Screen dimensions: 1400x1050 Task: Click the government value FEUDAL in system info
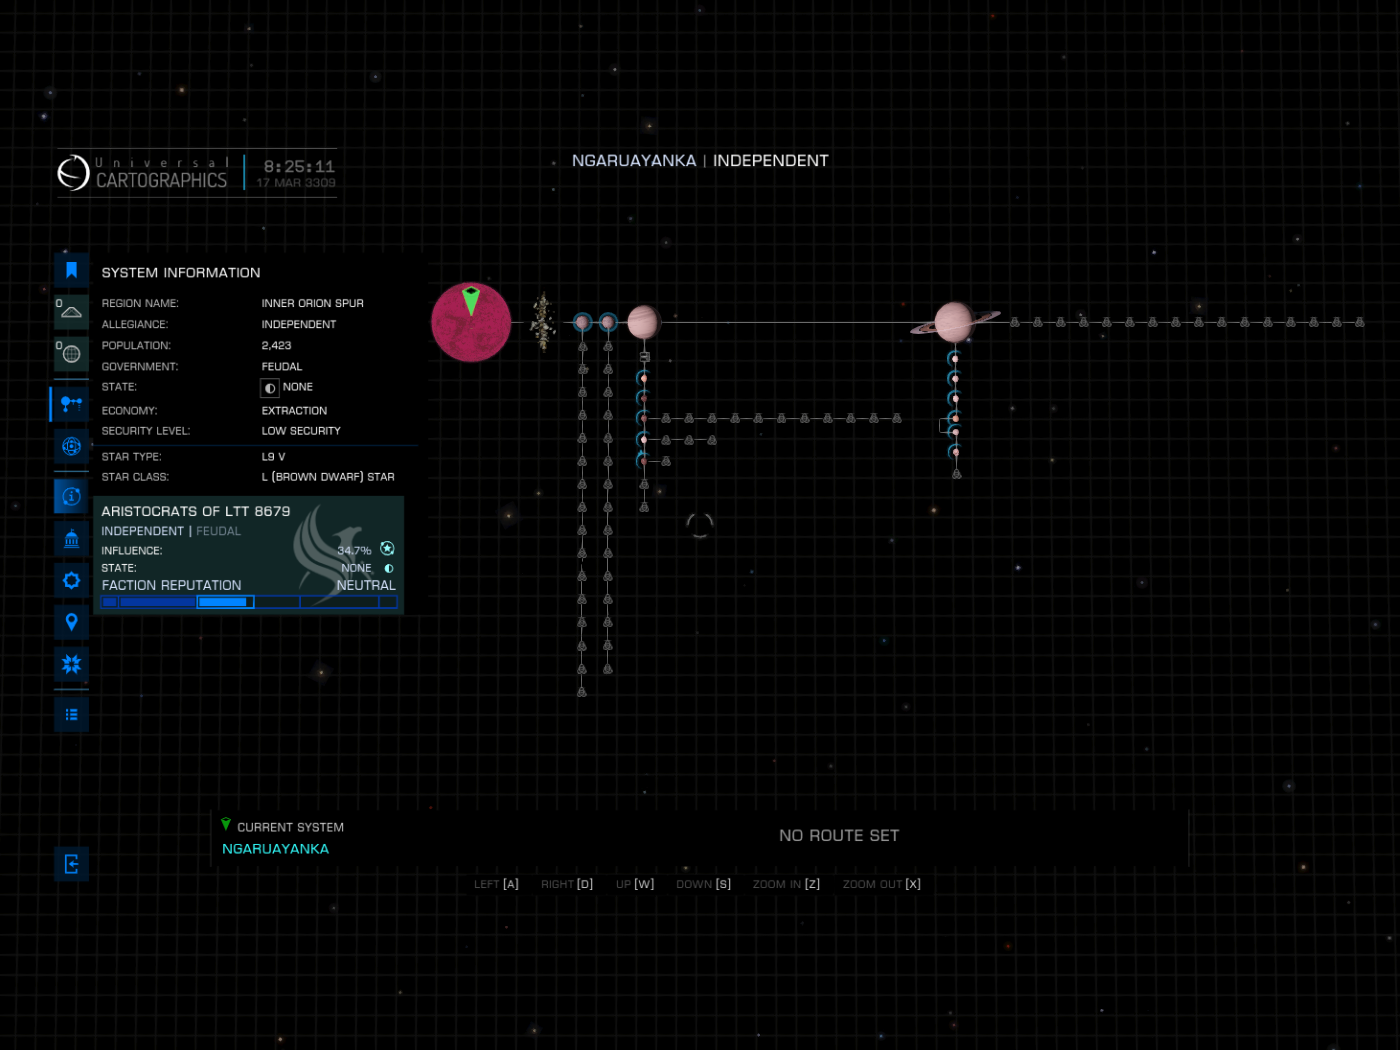(x=281, y=367)
